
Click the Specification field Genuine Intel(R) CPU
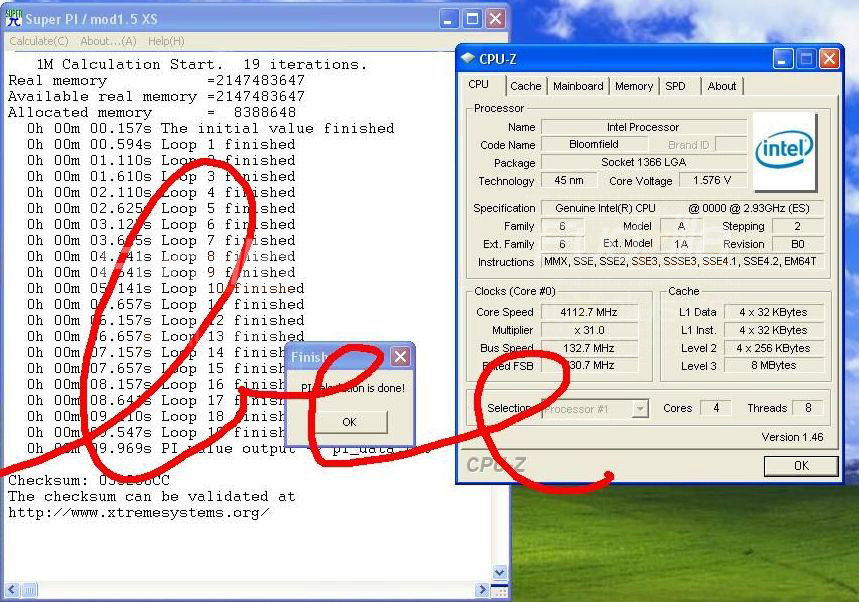(683, 208)
